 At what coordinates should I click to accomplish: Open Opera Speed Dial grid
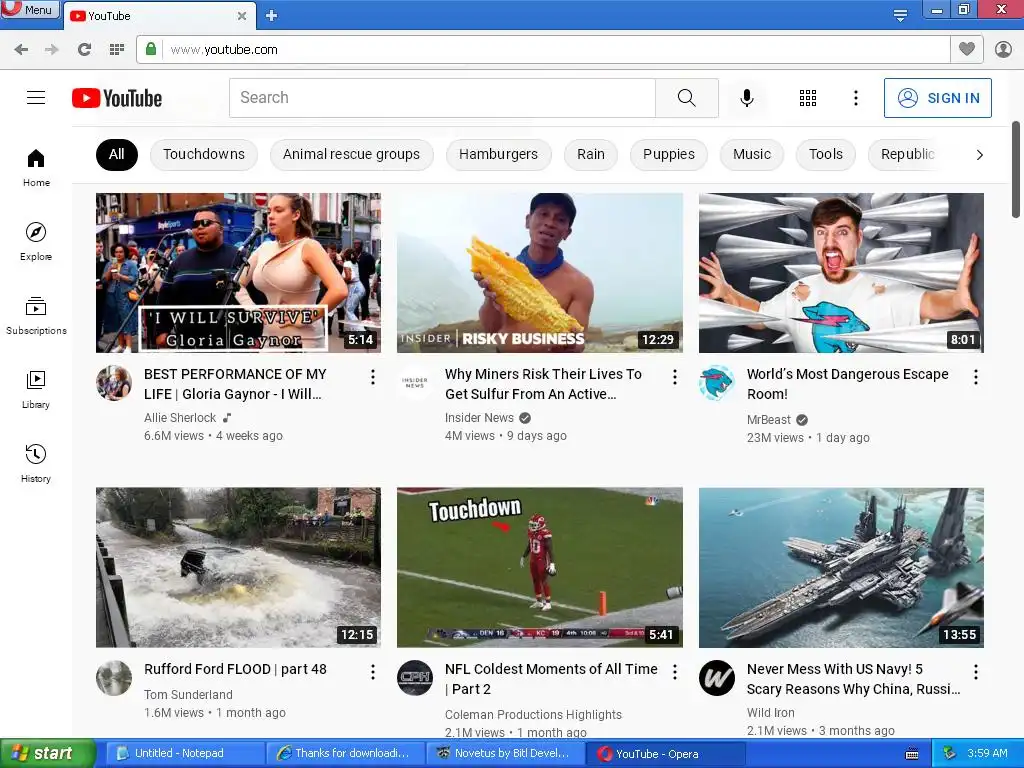pos(117,50)
